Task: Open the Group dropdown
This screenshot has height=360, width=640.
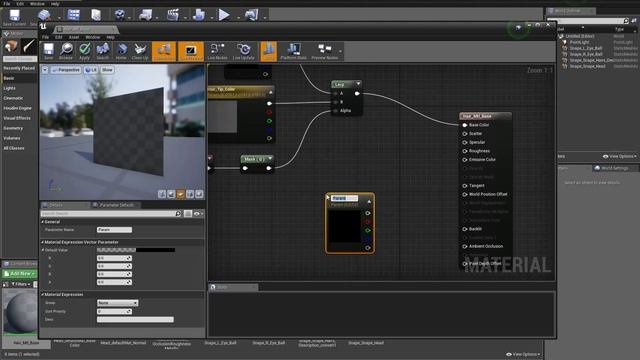Action: tap(118, 303)
